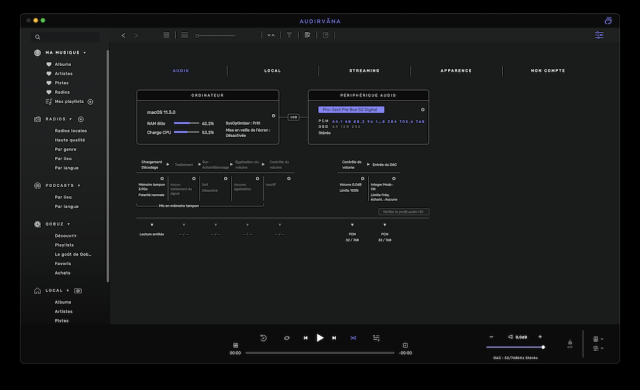Click the edit/export icon in toolbar
640x390 pixels.
325,35
